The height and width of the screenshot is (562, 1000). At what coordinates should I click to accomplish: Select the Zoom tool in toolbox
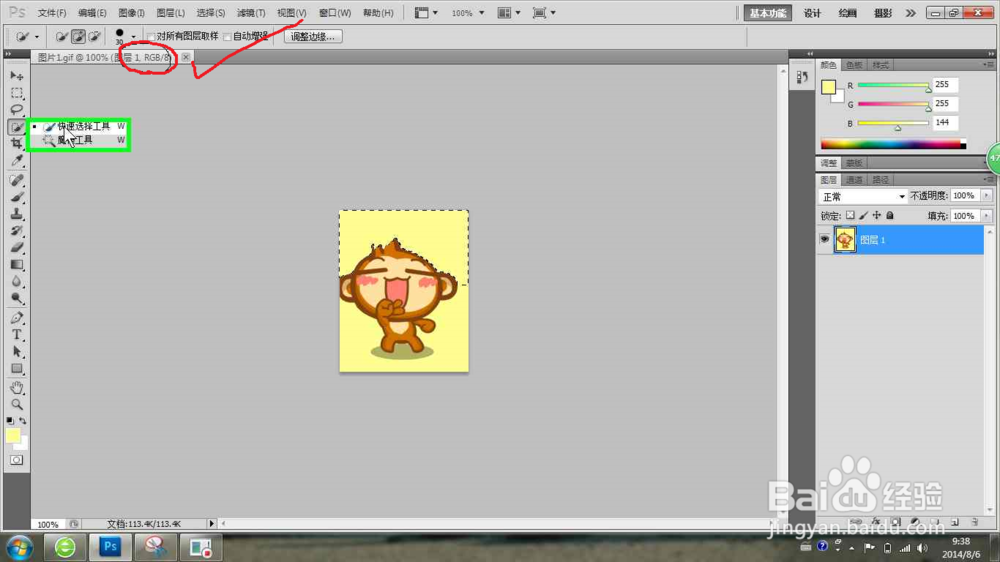(17, 404)
